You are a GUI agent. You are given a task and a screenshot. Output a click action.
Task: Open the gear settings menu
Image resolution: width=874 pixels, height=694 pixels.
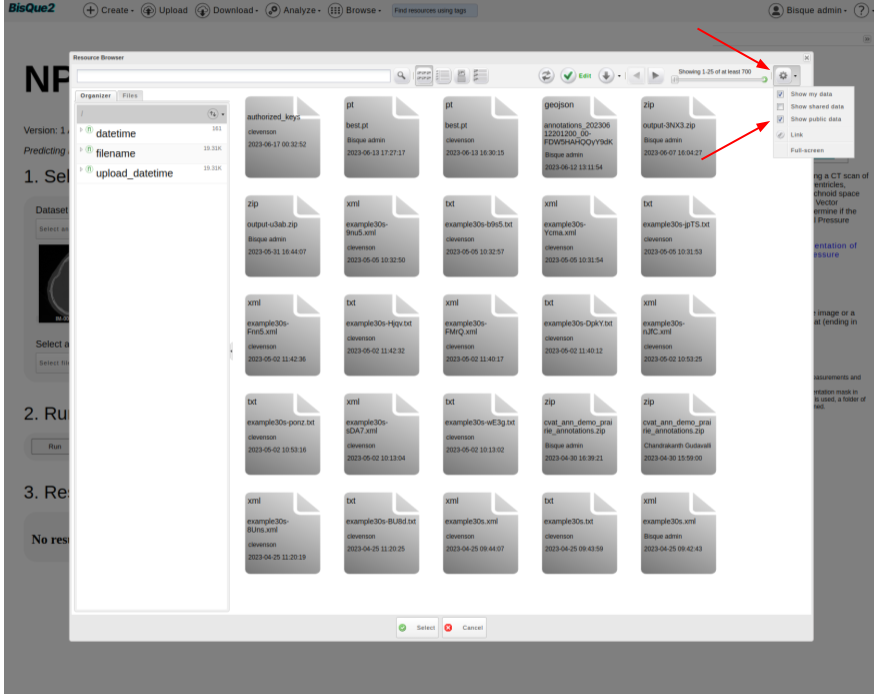[x=785, y=76]
